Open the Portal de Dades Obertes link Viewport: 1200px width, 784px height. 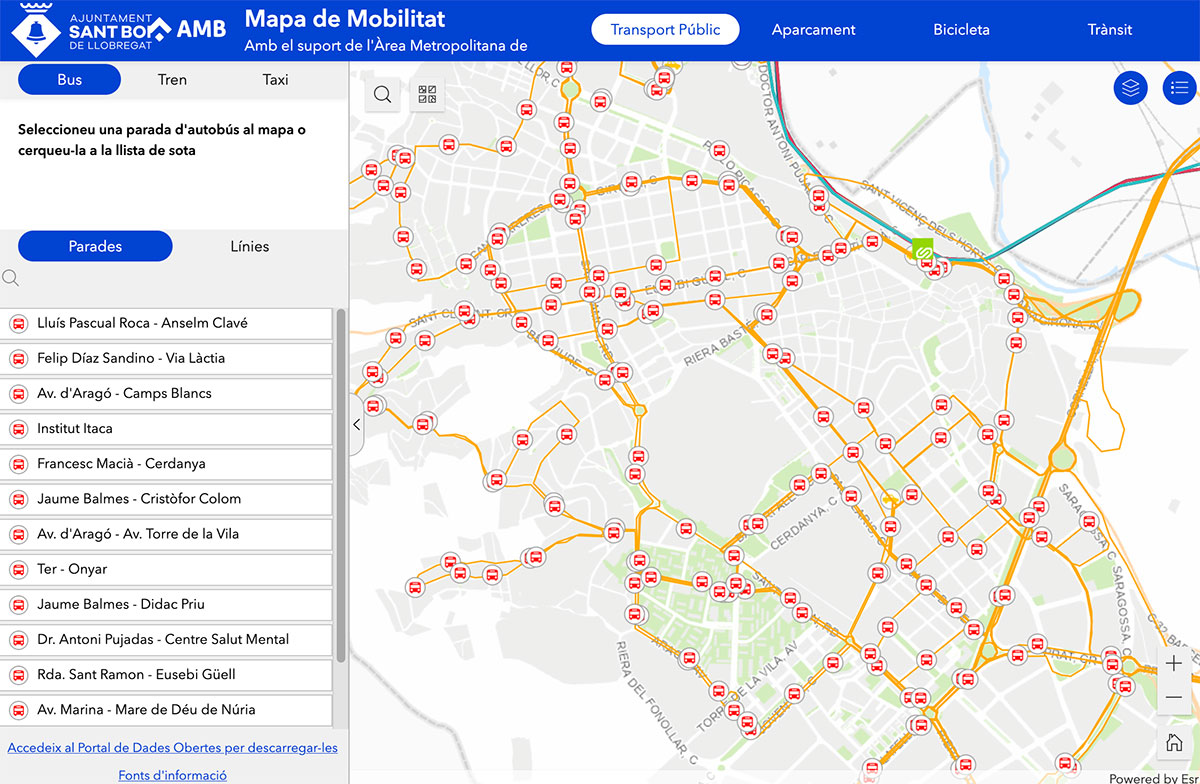[172, 748]
